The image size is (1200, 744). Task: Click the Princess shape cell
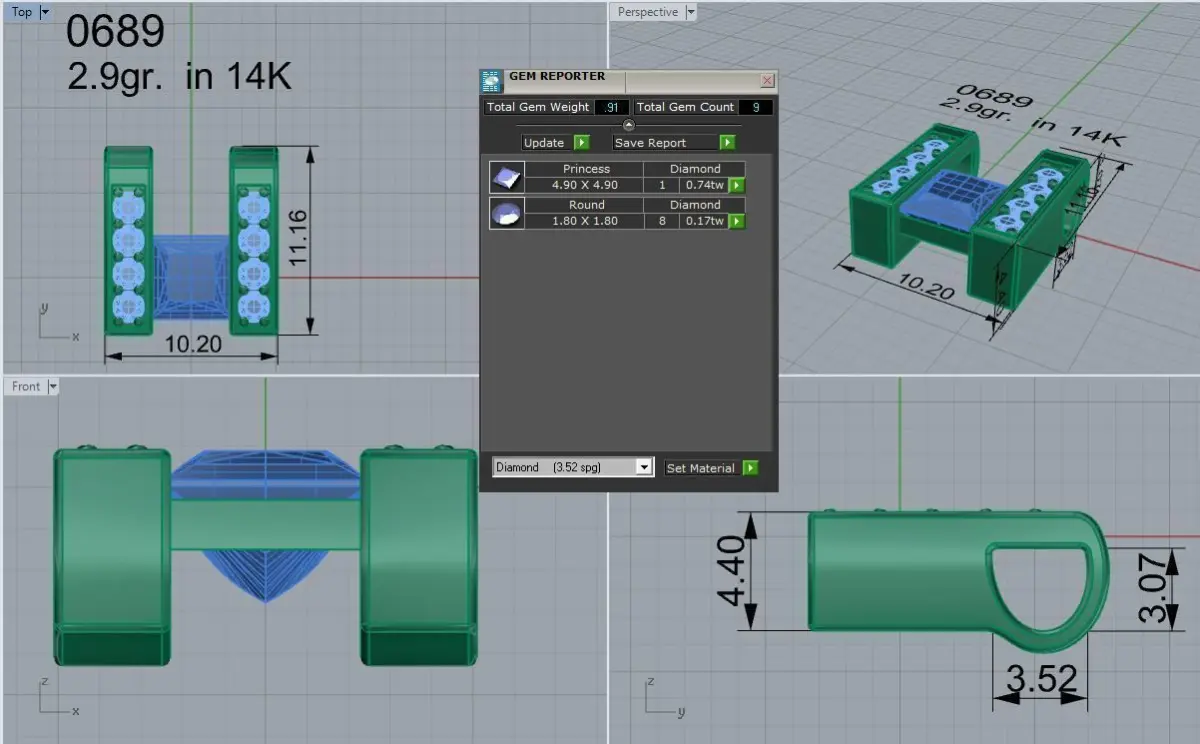coord(586,169)
